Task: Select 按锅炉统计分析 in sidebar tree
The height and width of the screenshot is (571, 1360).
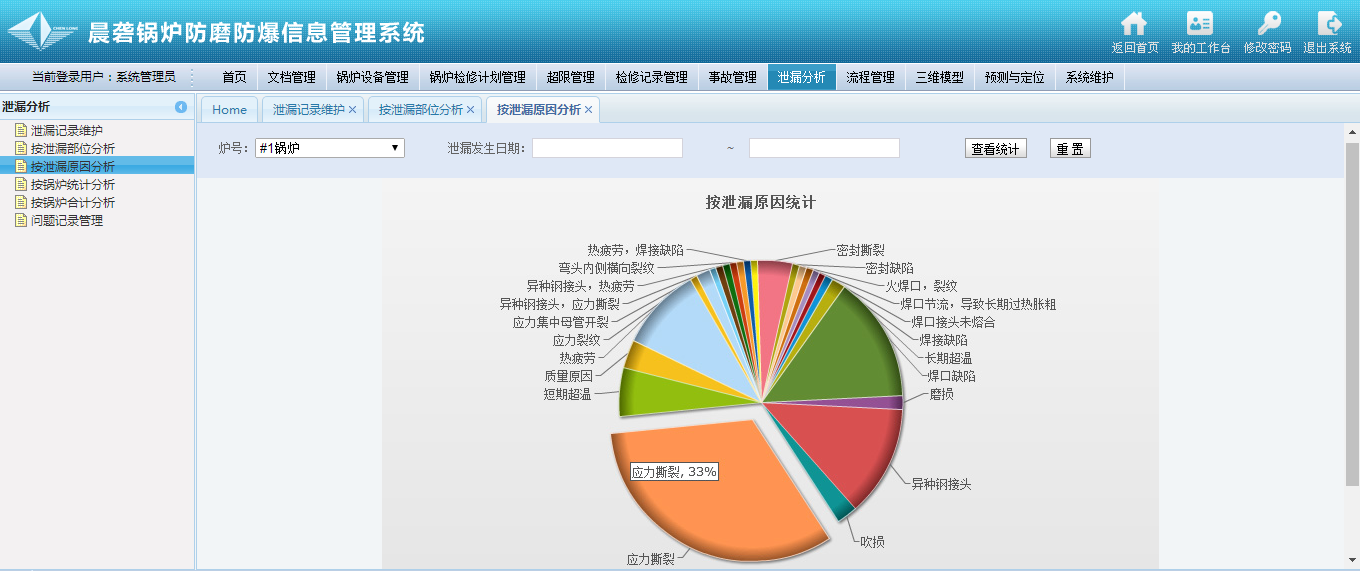Action: 72,185
